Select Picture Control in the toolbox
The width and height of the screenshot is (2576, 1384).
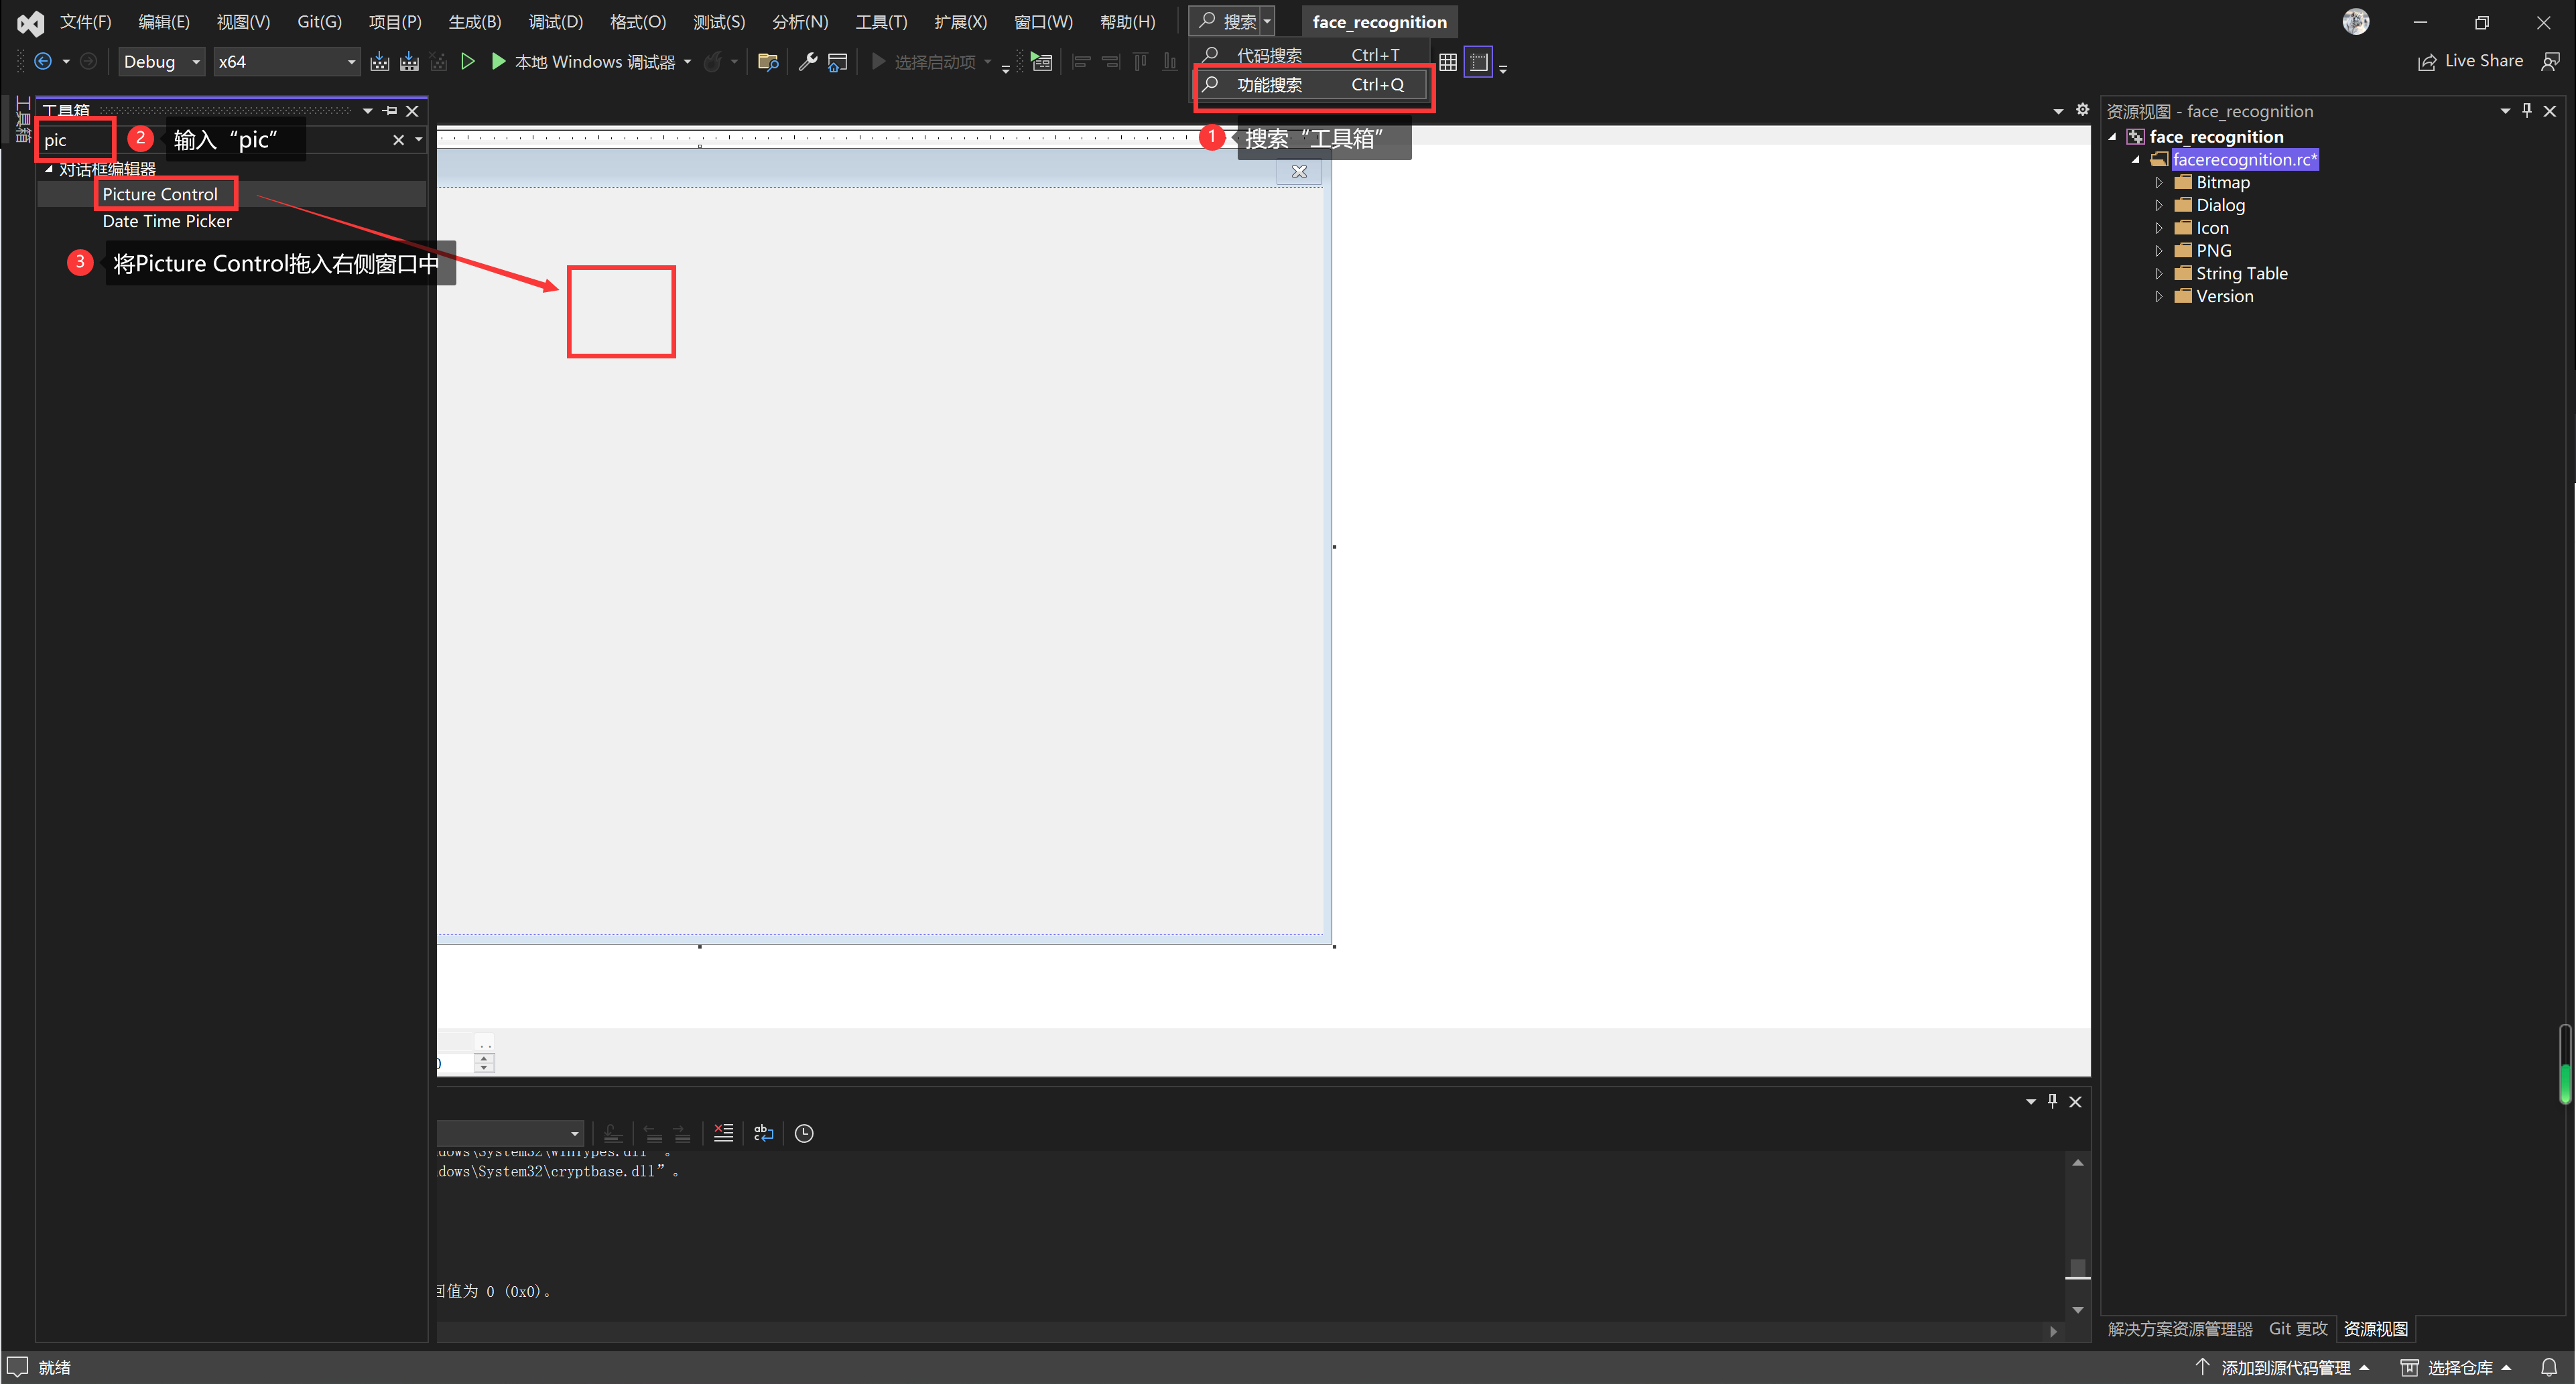160,194
